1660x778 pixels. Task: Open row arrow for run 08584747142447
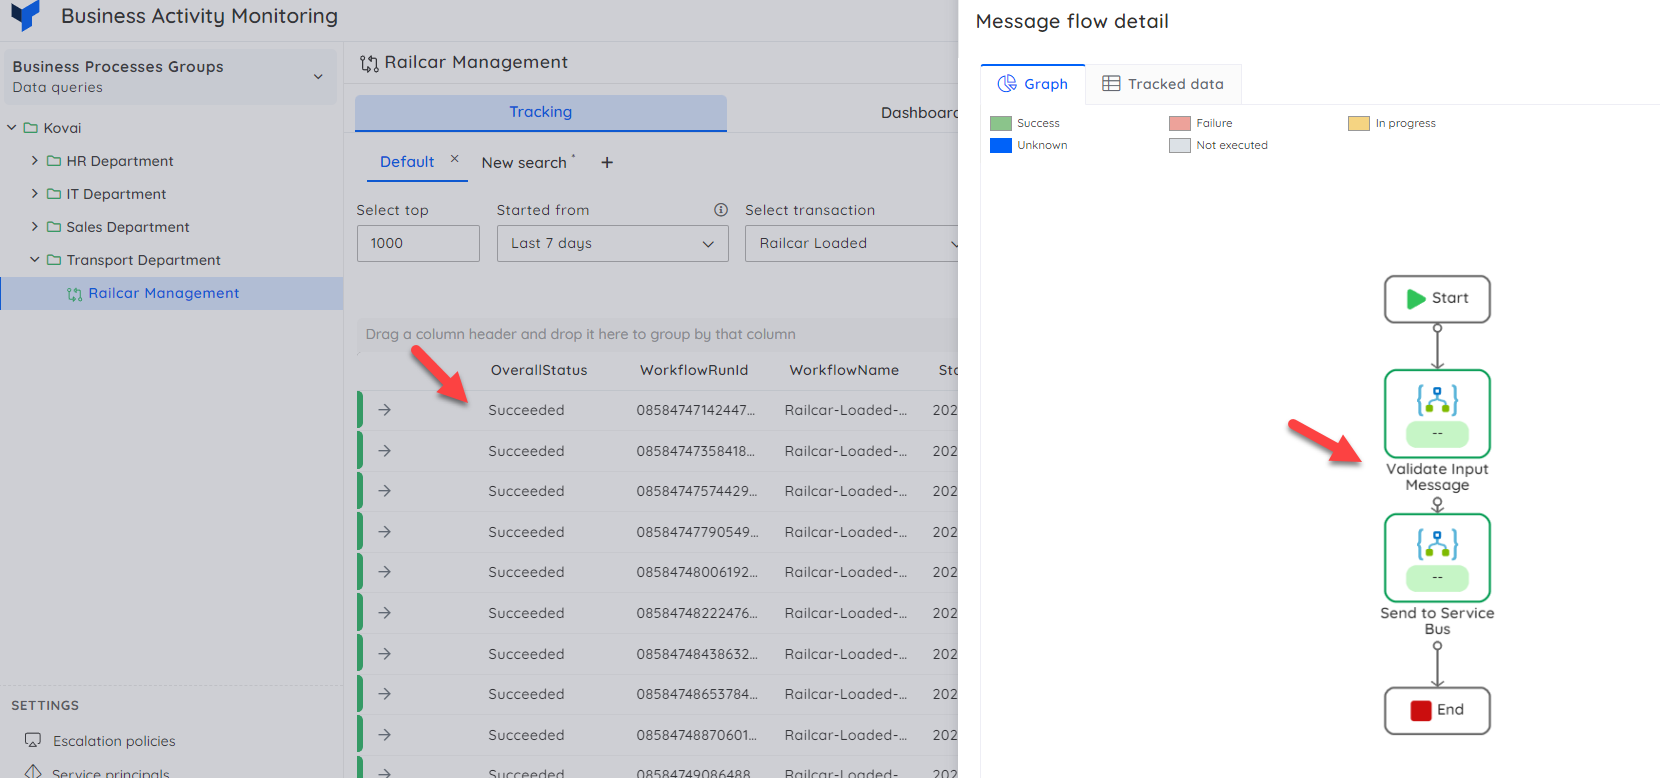(x=385, y=410)
